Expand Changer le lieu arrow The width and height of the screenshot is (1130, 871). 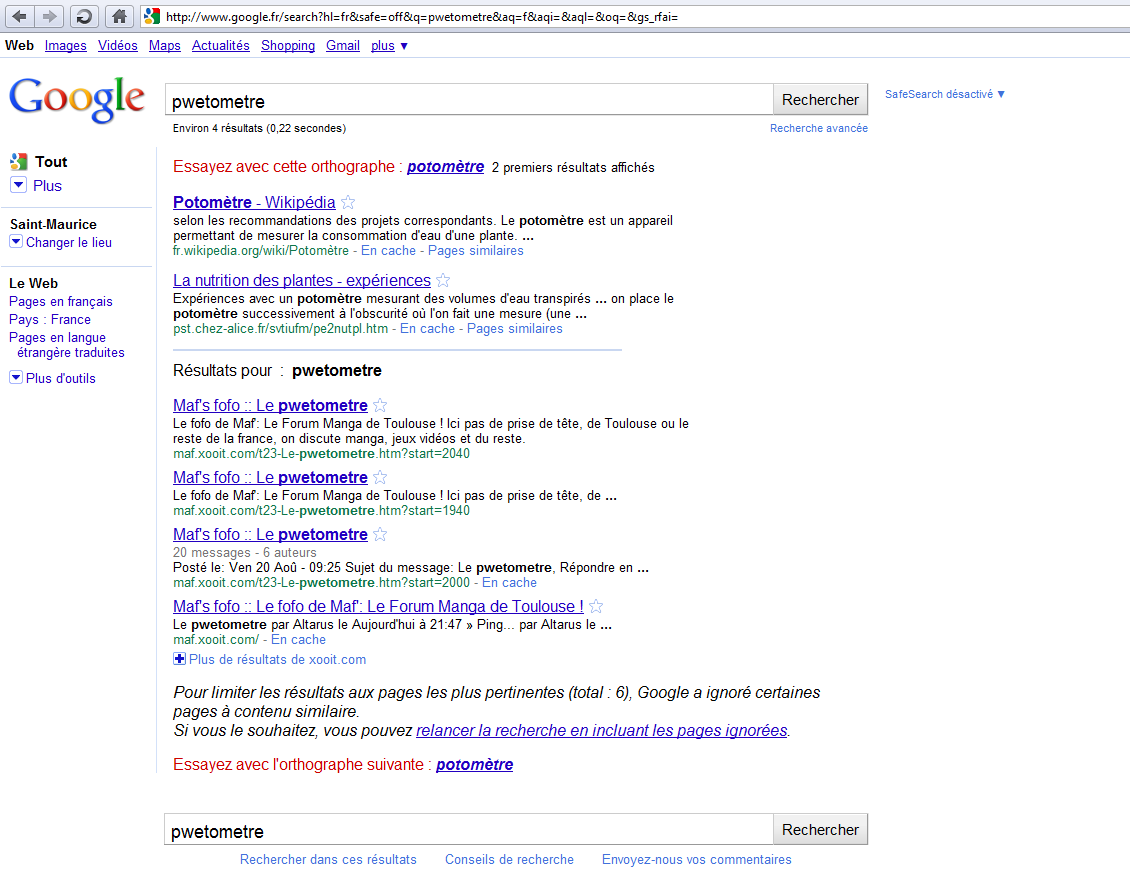16,242
